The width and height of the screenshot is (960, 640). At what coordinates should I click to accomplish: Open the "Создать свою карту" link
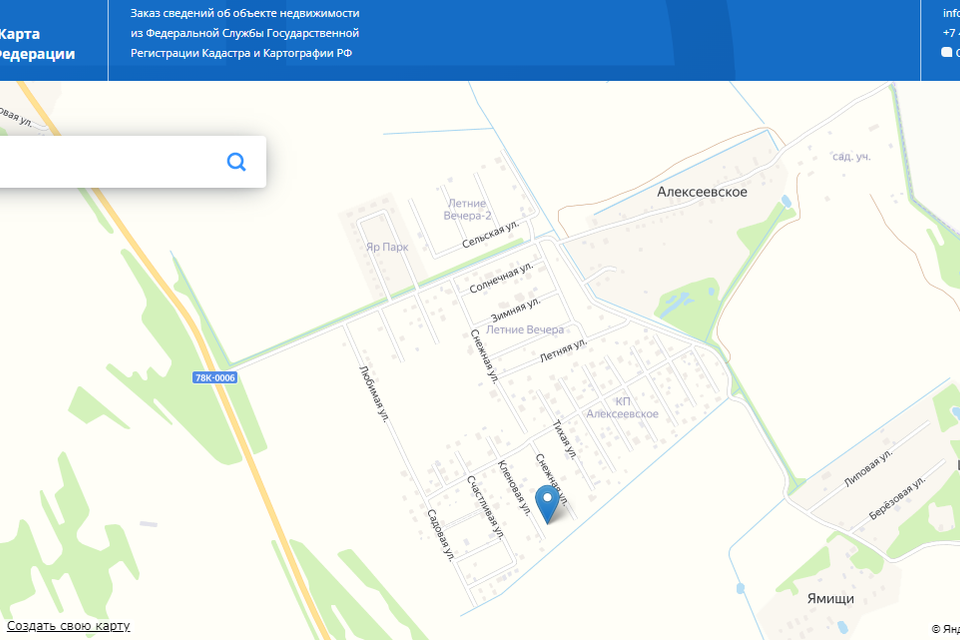(x=68, y=626)
